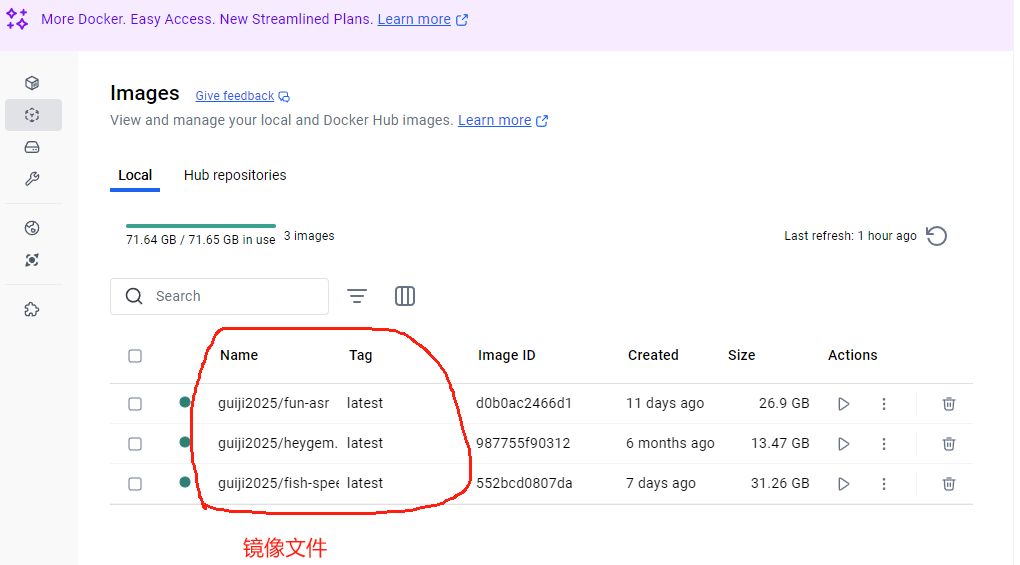Screen dimensions: 1020x565
Task: Tick the checkbox for guiji2025/fun-asr
Action: point(135,404)
